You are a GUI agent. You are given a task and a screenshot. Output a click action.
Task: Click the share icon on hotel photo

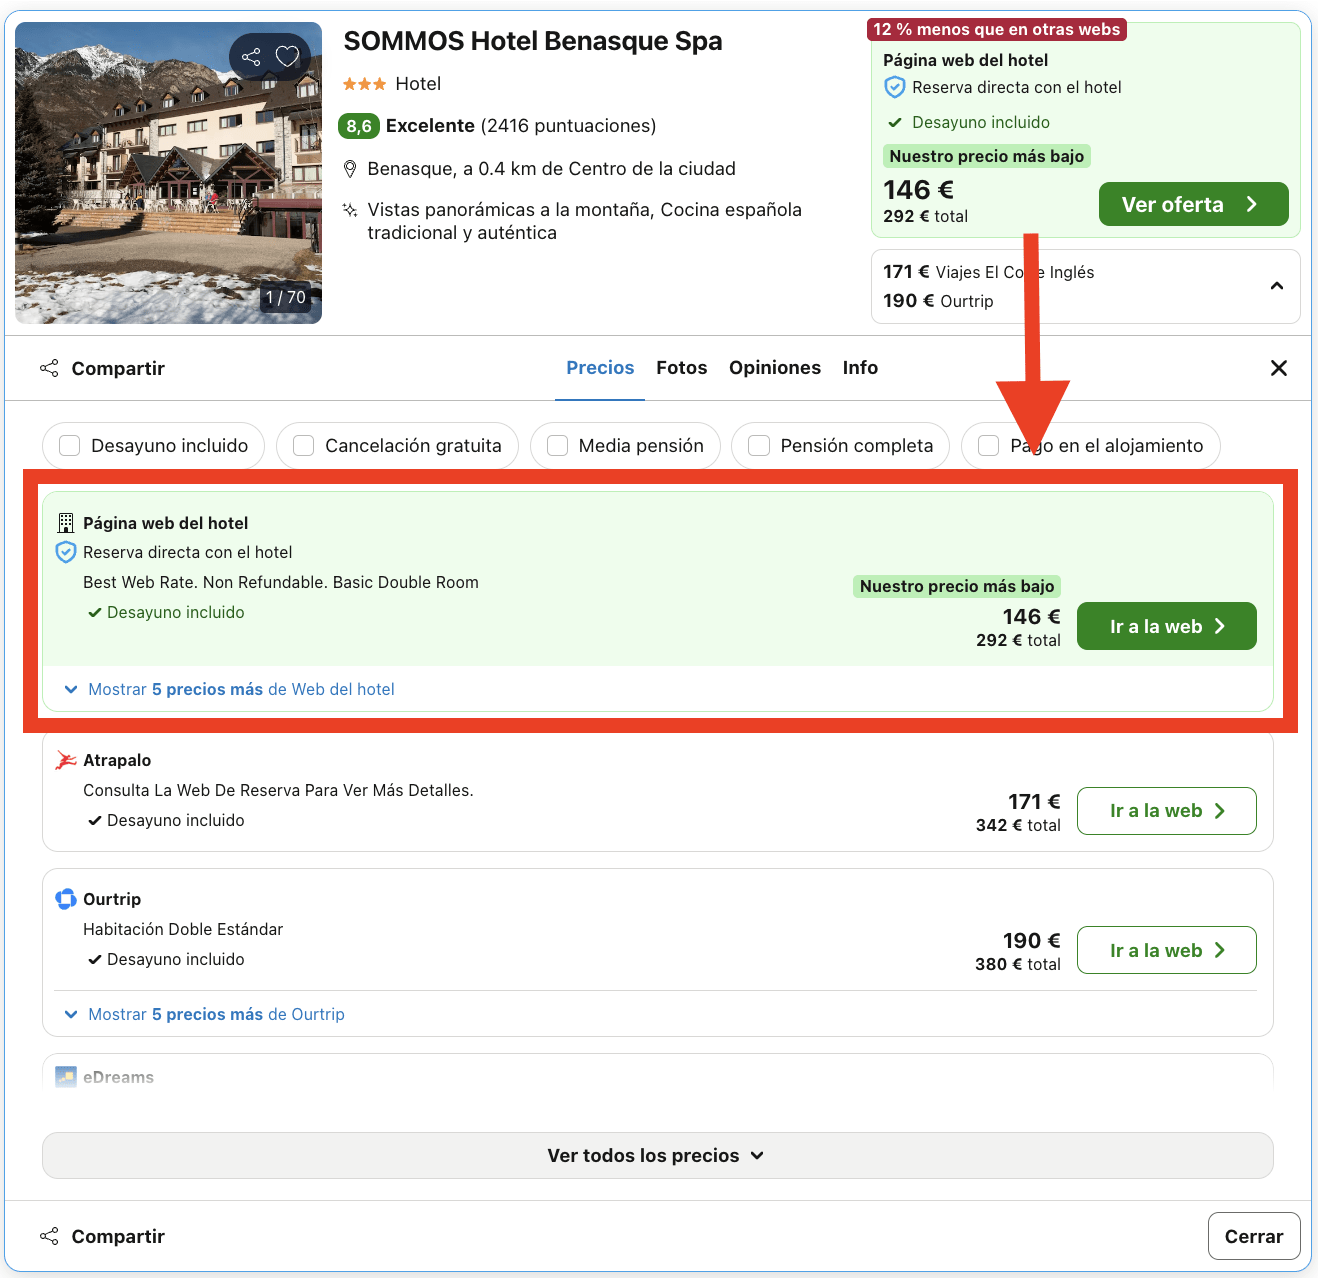[x=251, y=57]
